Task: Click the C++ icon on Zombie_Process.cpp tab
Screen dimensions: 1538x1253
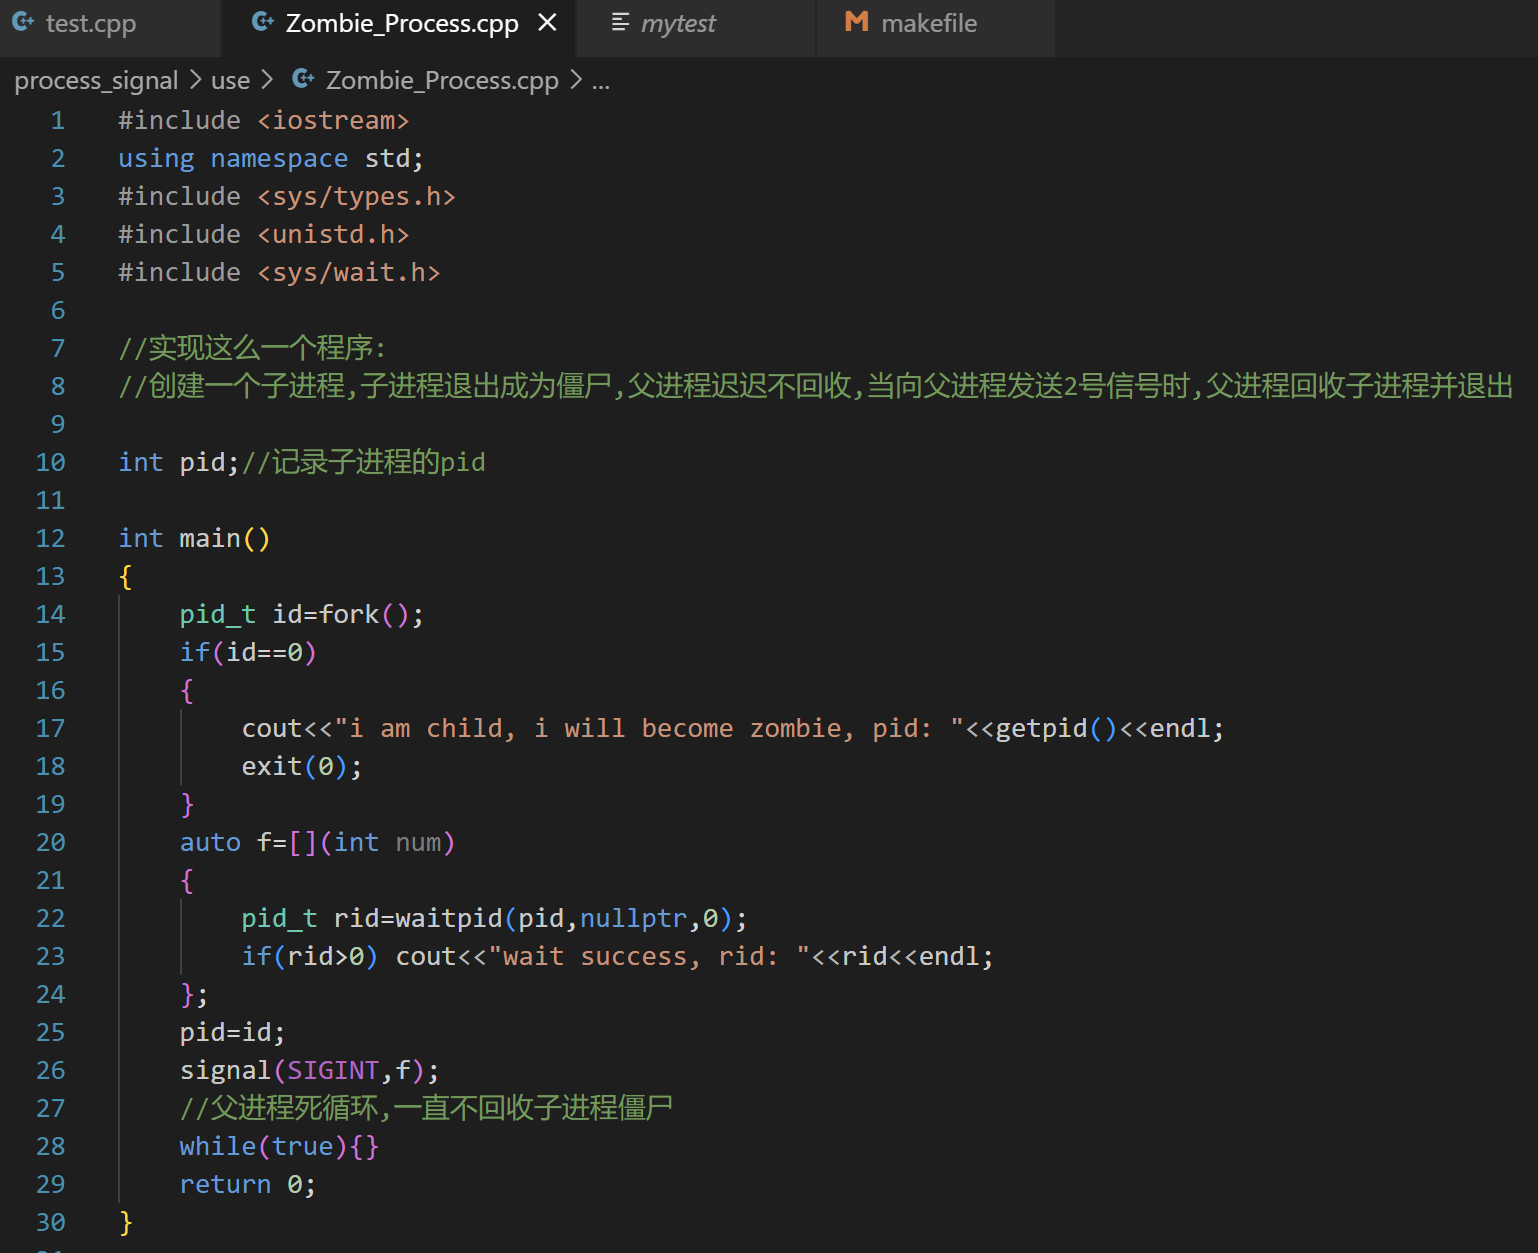Action: (263, 22)
